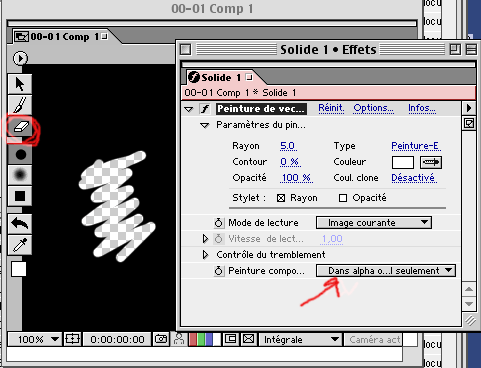Click the effects window collapse box
Screen dimensions: 481x368
coord(471,50)
